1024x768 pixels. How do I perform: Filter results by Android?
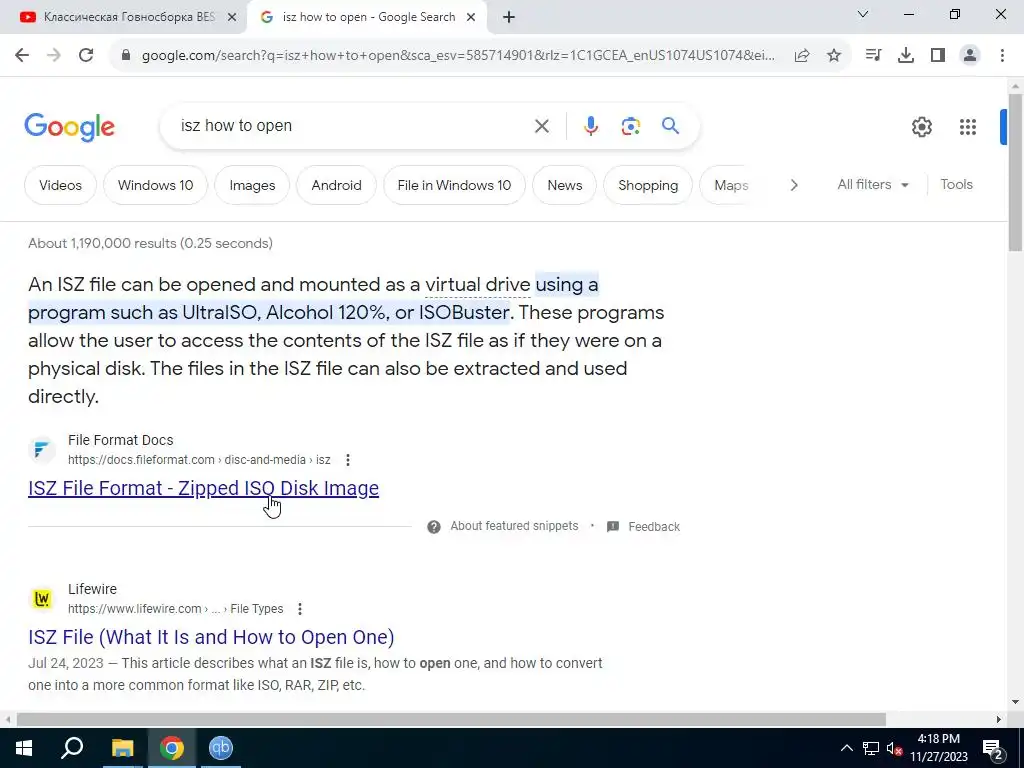point(336,185)
